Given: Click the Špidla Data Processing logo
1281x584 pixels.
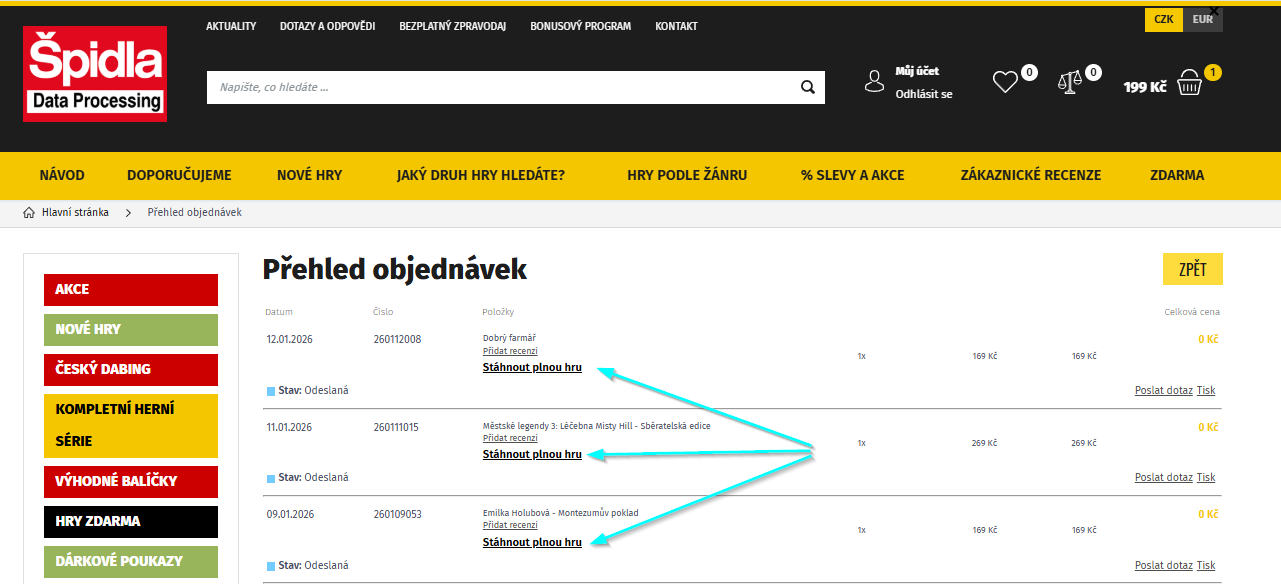Looking at the screenshot, I should [95, 73].
